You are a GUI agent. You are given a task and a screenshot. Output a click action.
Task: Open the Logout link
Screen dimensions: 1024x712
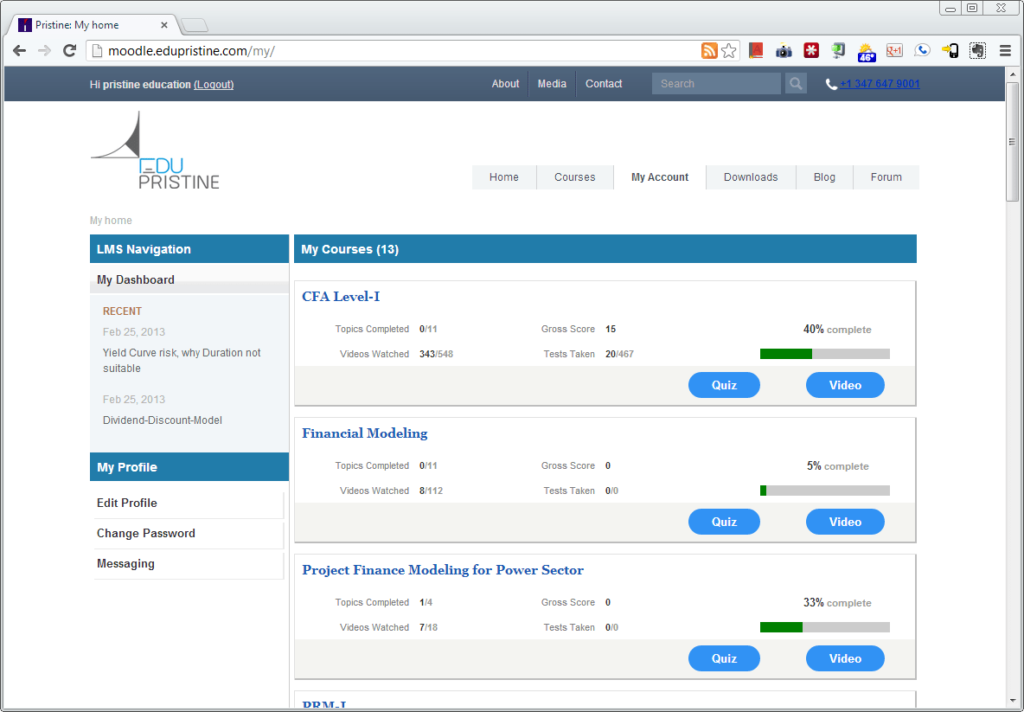(213, 84)
